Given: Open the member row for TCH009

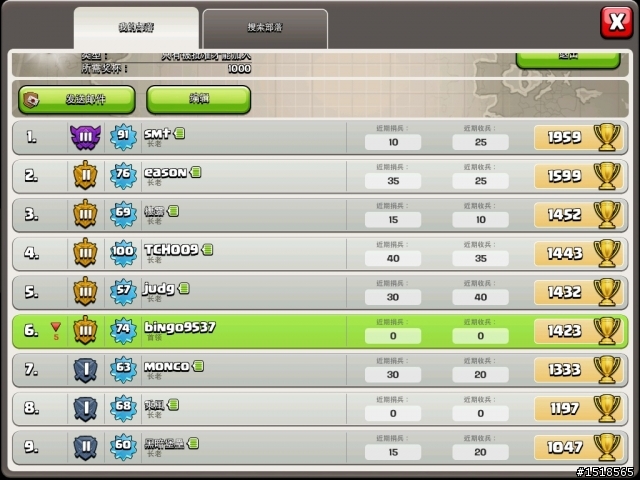Looking at the screenshot, I should tap(320, 253).
